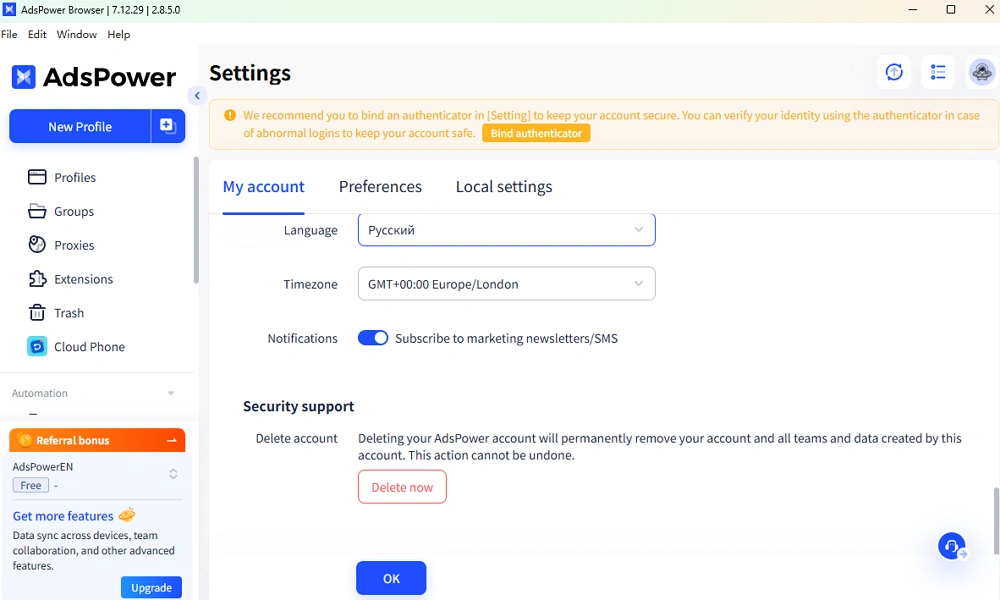
Task: Click the AdsPower icon in title bar
Action: coord(9,10)
